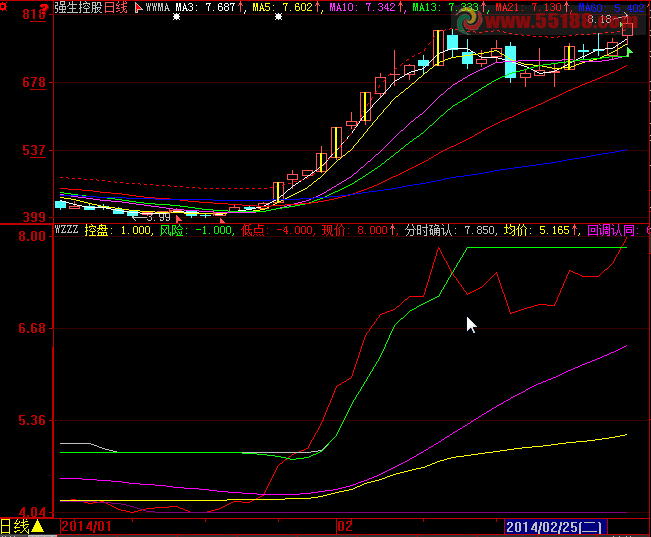Select the MA21: 7.130 value
651x537 pixels.
(x=528, y=8)
